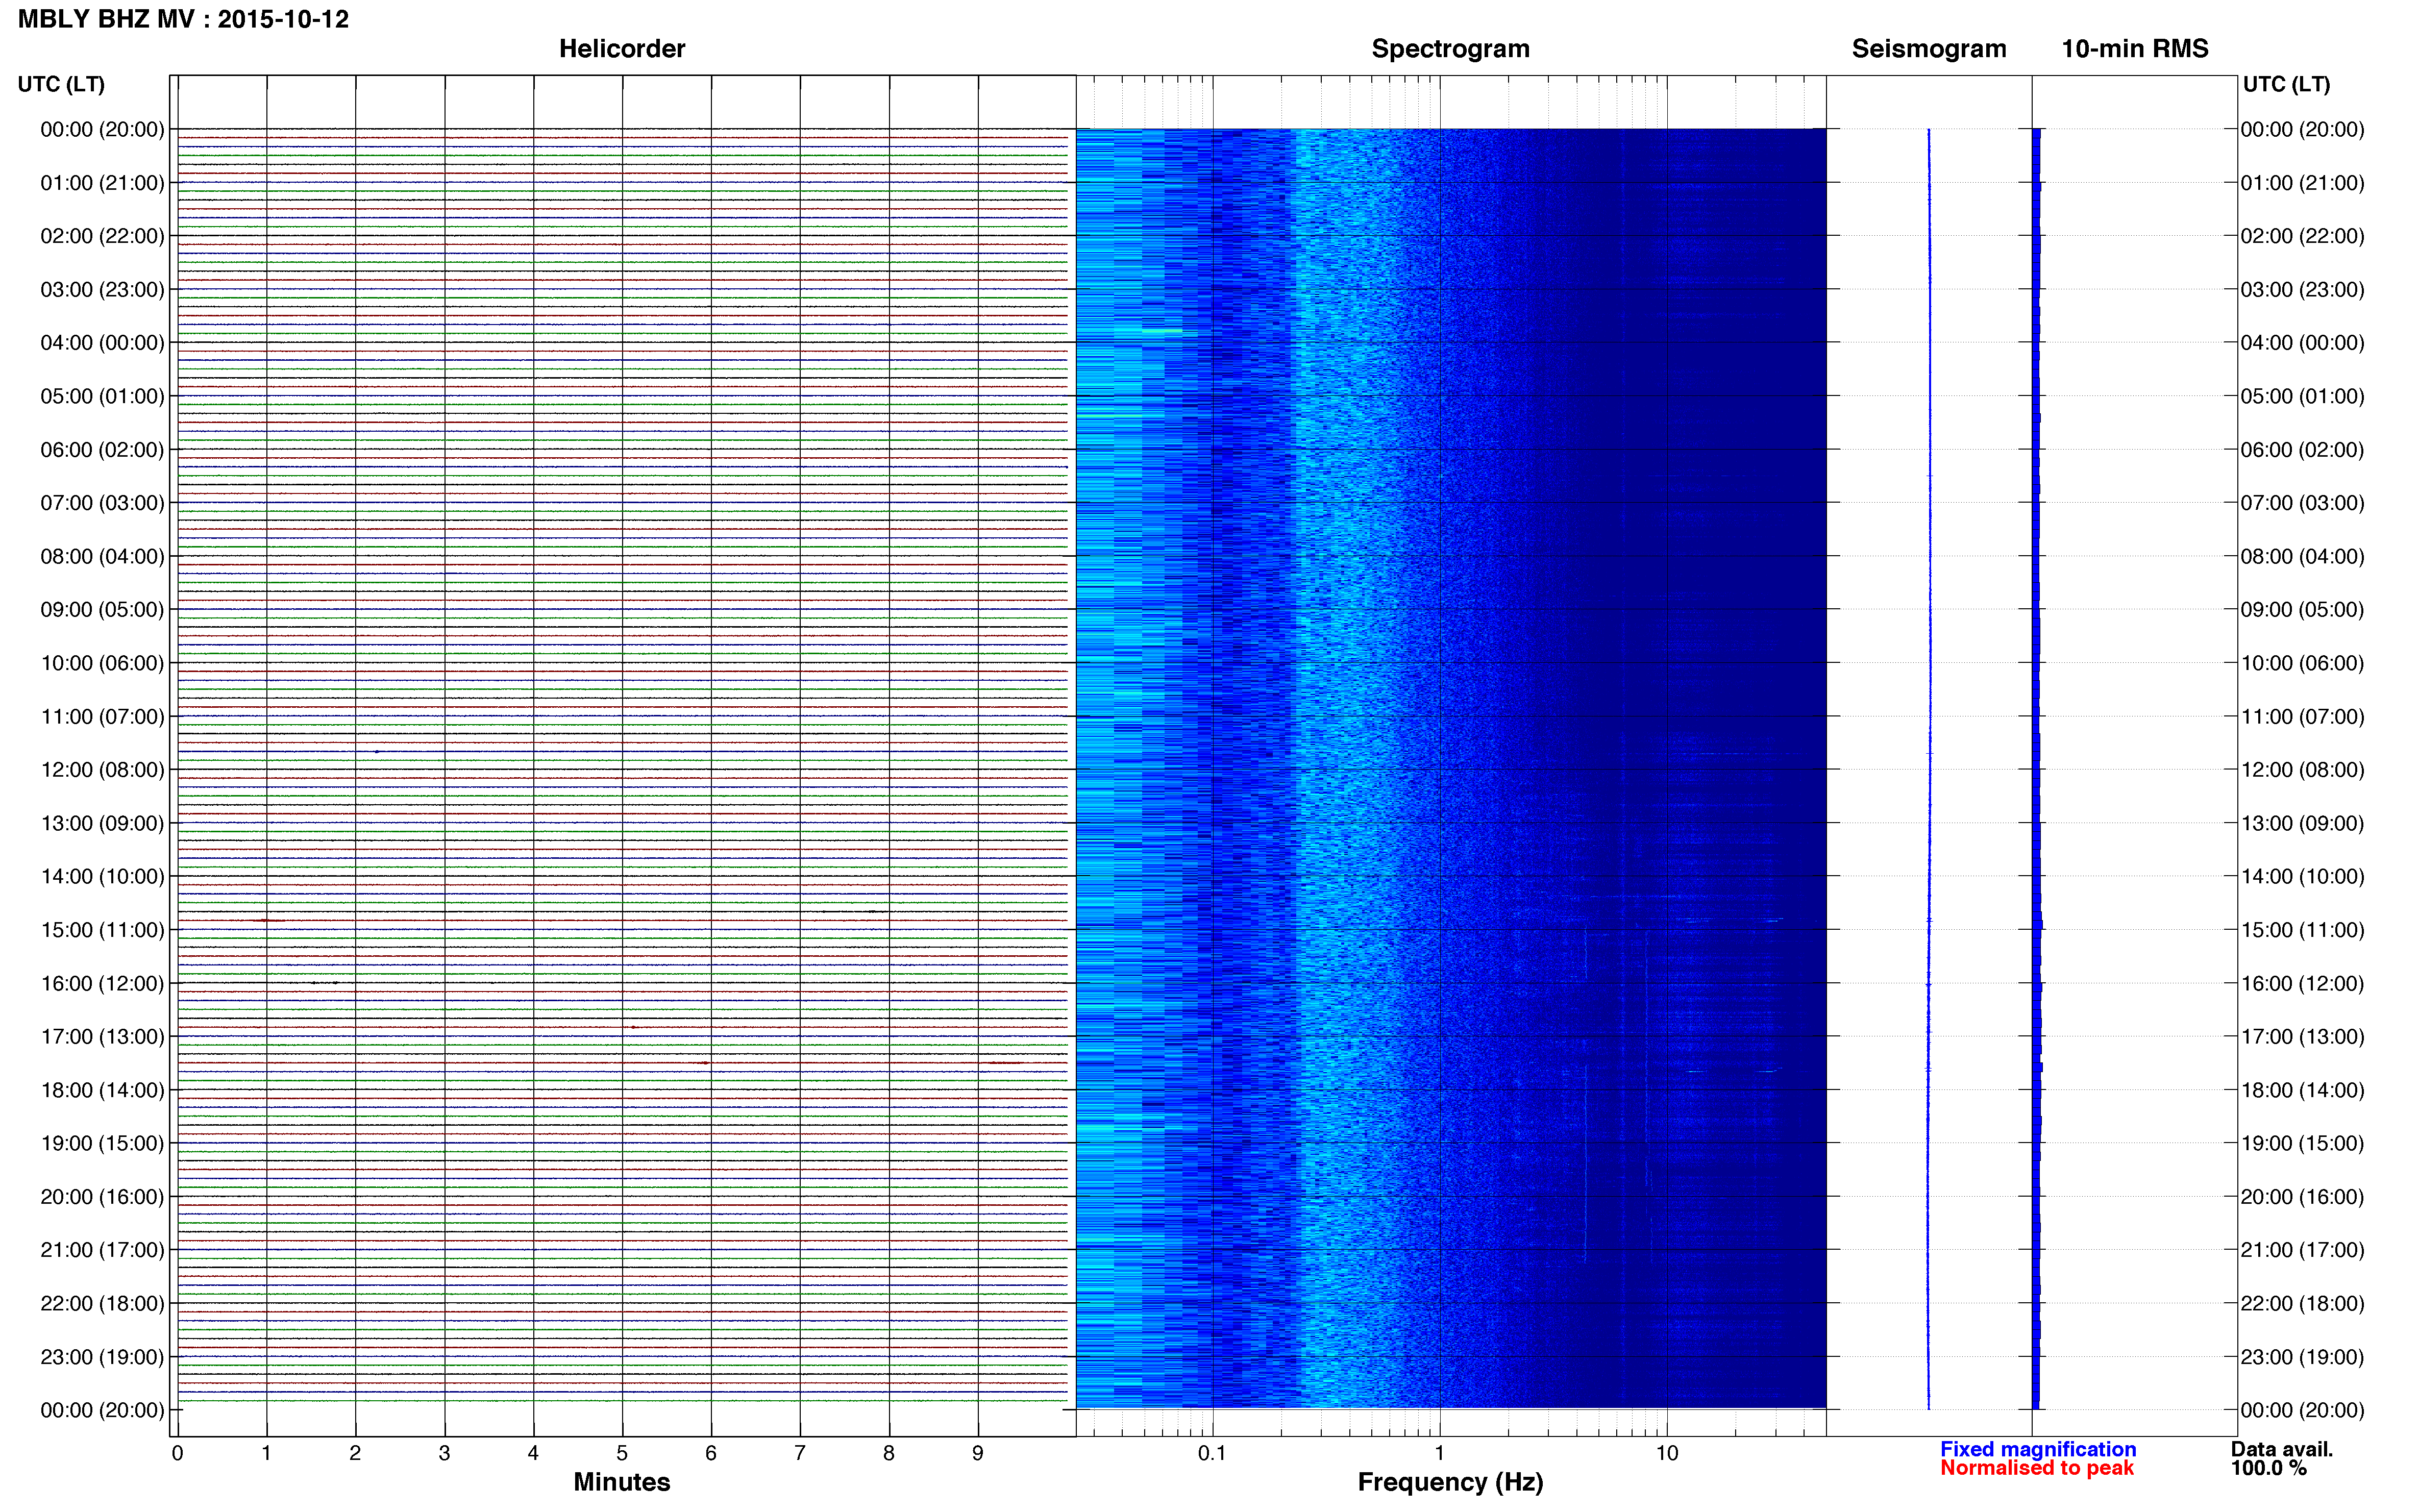Click the "Frequency (Hz)" x-axis label
The height and width of the screenshot is (1512, 2419).
1450,1482
